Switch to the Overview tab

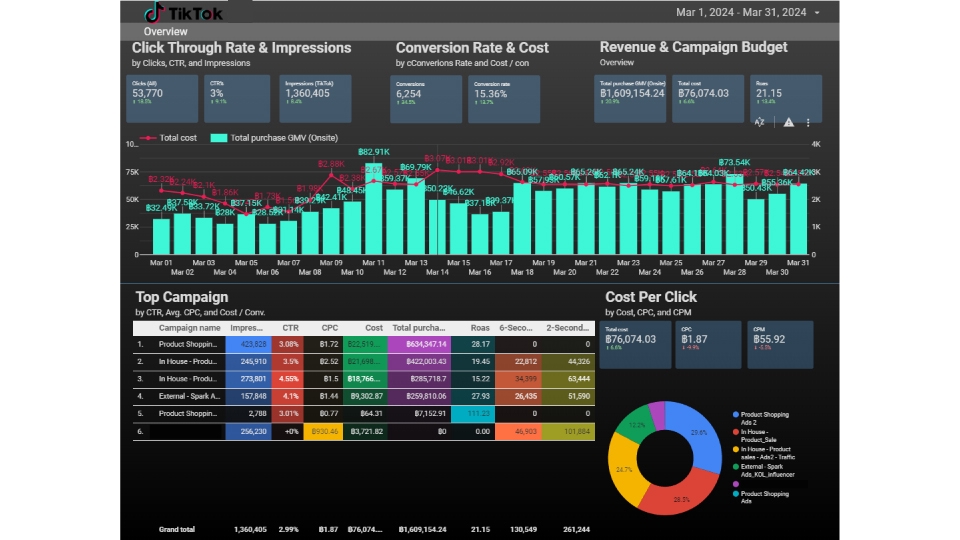click(165, 31)
